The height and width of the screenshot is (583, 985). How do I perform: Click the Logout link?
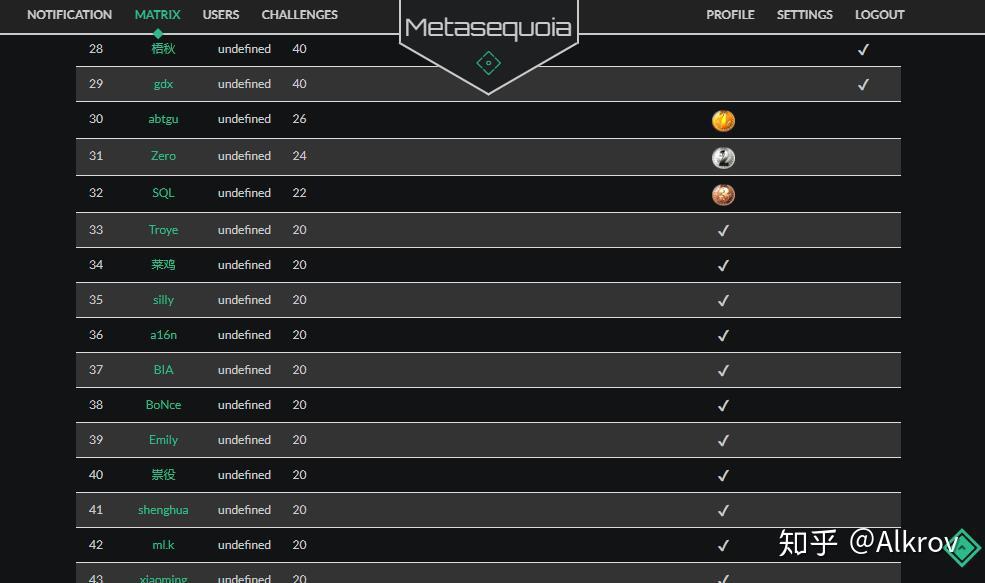pos(880,15)
